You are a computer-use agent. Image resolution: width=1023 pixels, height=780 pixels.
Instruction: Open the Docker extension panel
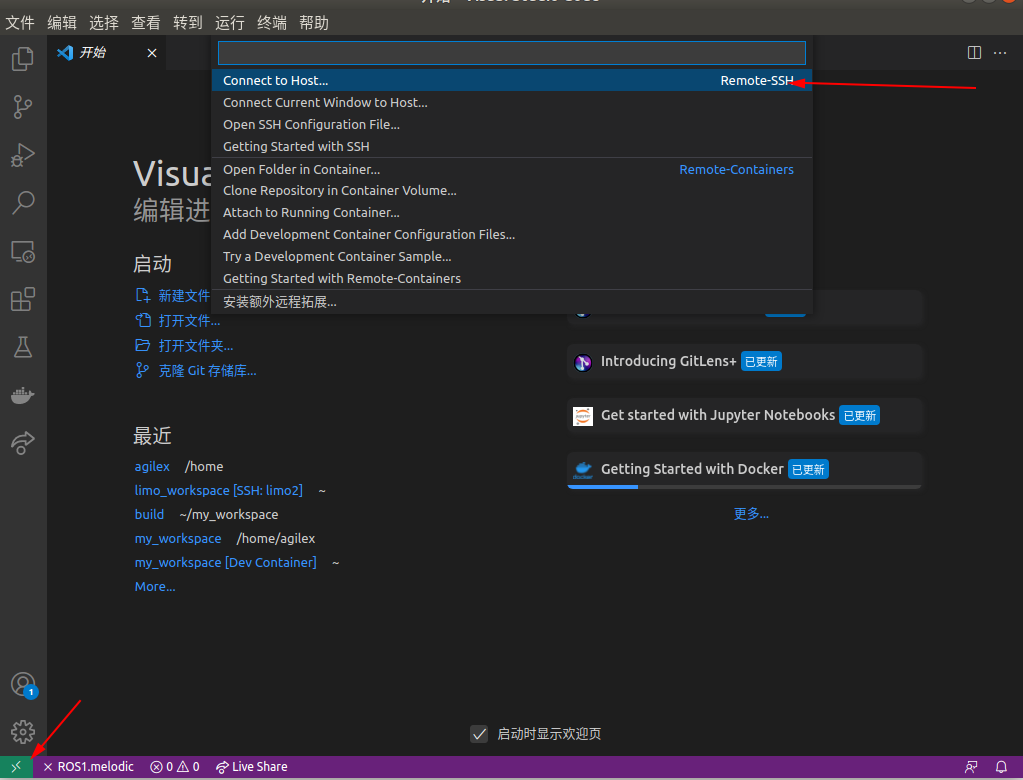pos(22,395)
